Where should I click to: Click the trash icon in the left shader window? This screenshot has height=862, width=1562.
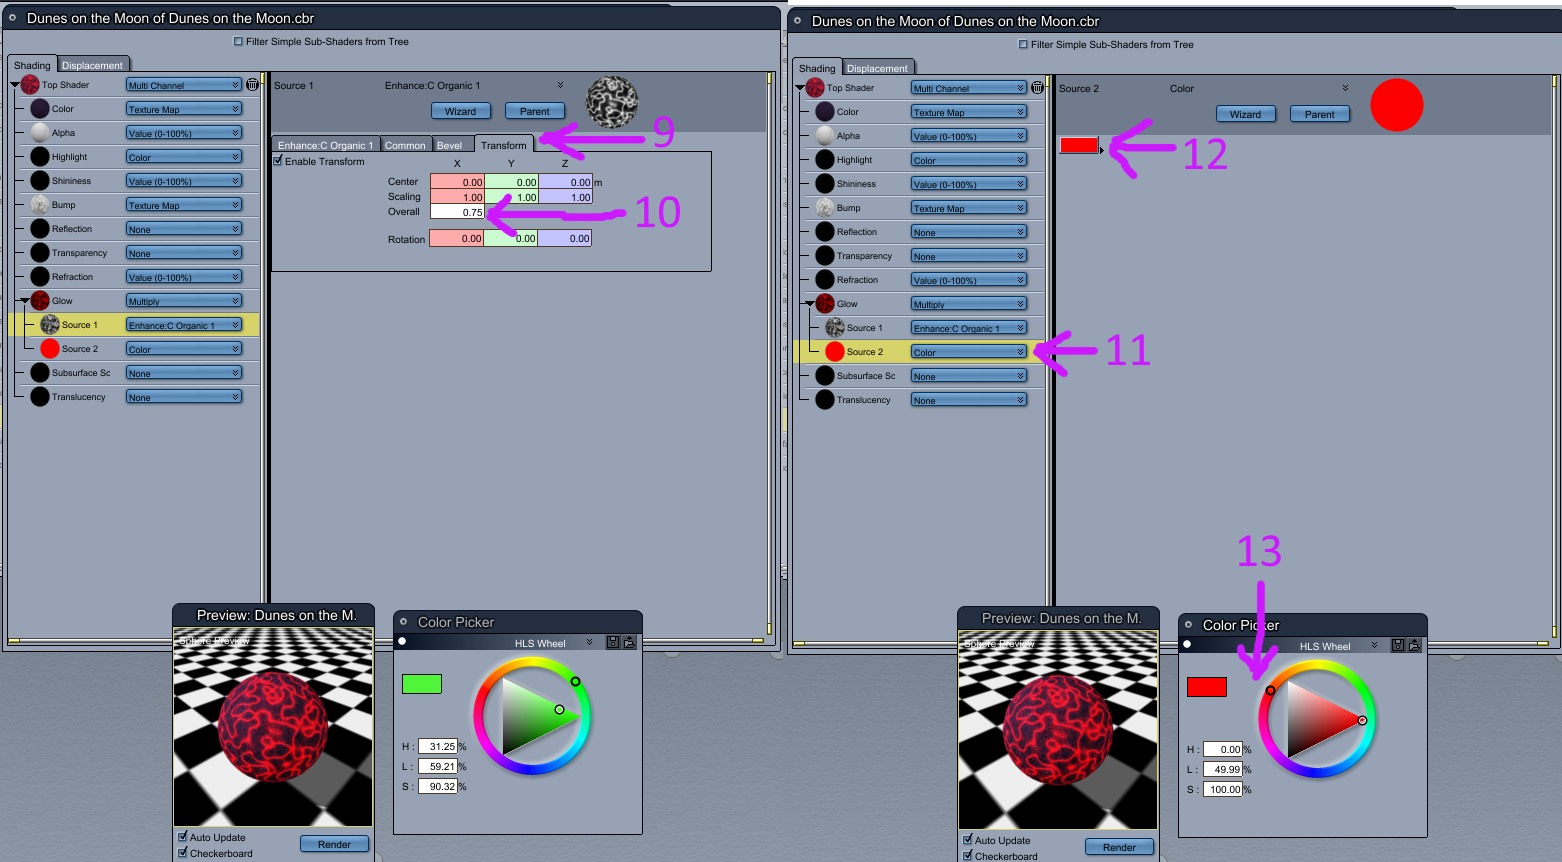coord(252,85)
